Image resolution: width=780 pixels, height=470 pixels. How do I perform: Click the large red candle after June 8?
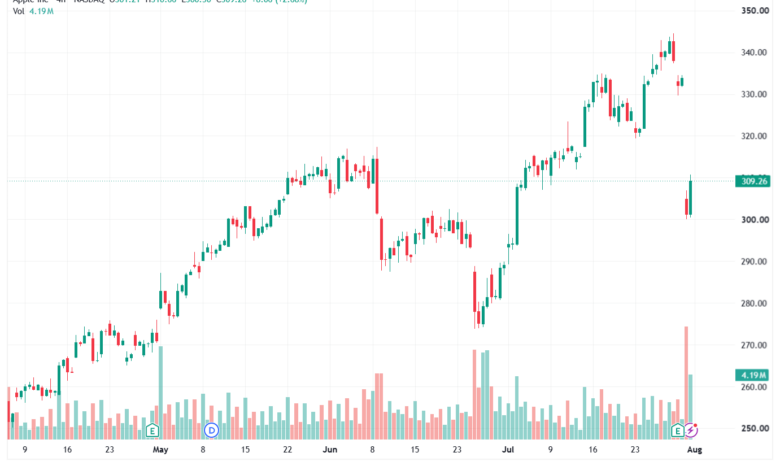377,186
